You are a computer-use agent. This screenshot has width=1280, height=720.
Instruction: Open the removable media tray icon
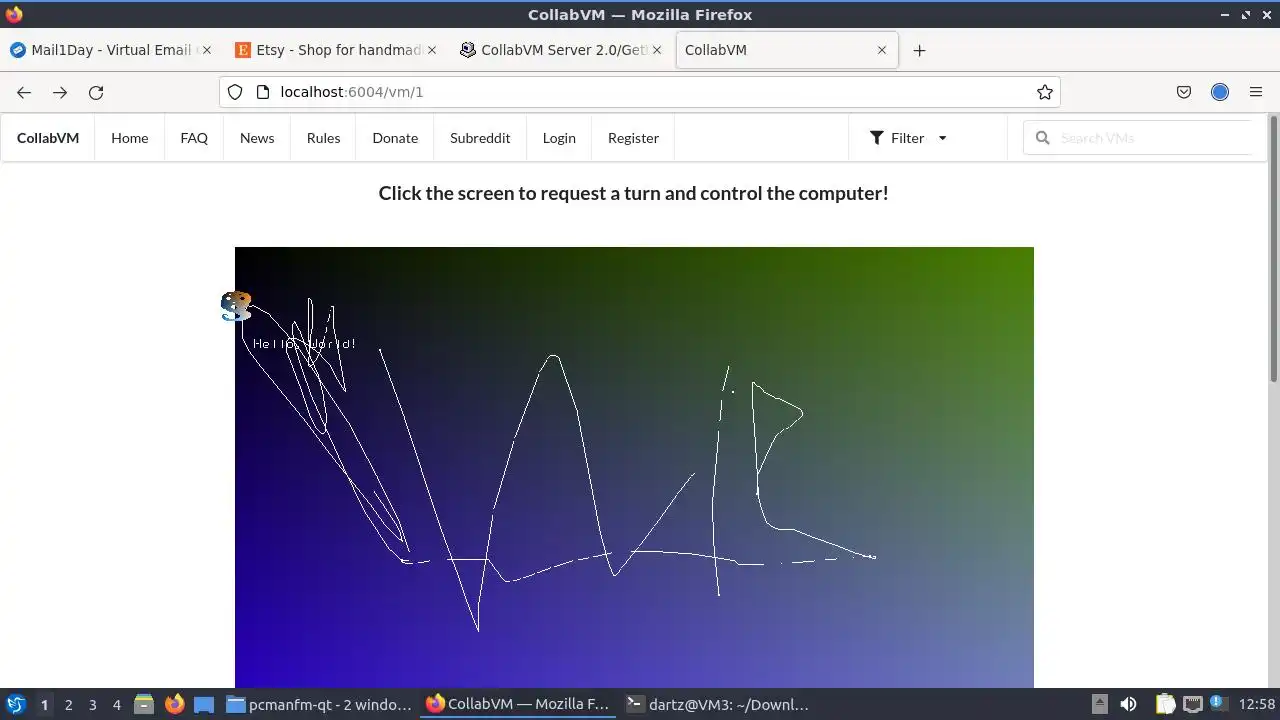pos(1099,704)
